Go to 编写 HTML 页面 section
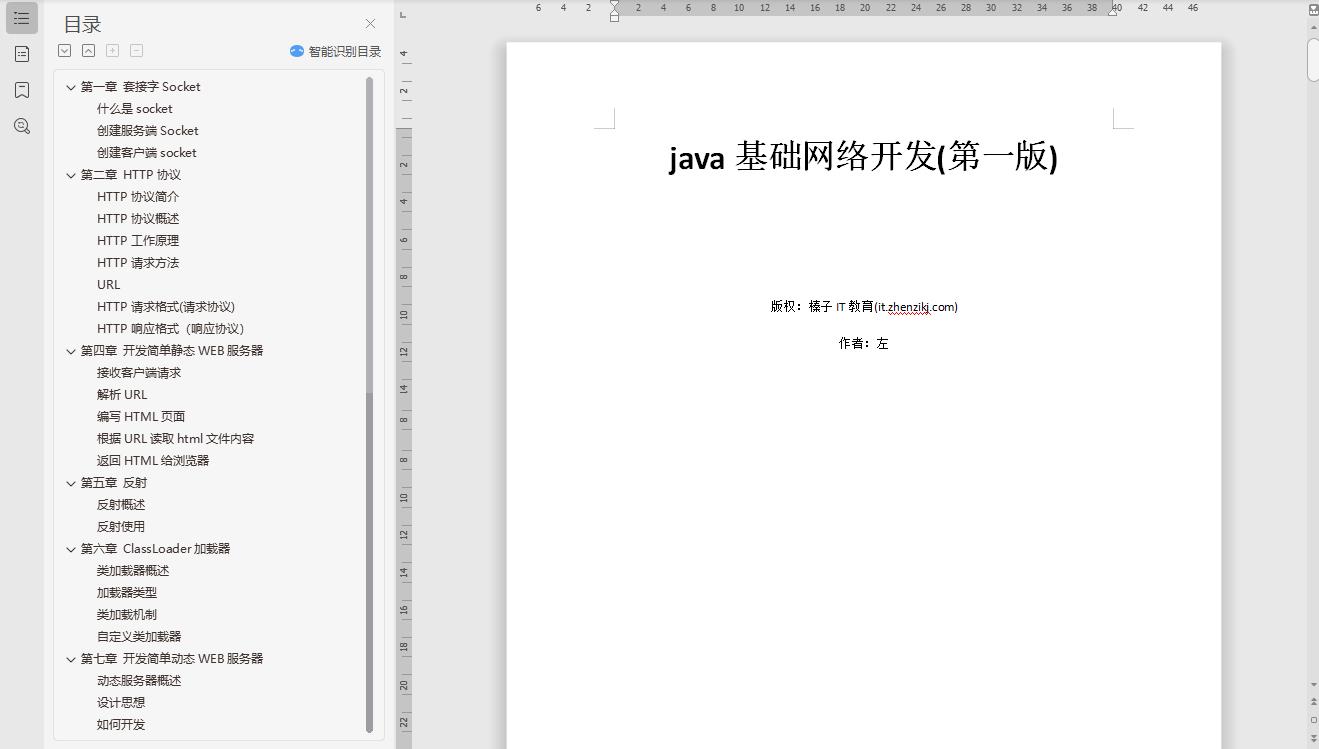 pos(141,417)
